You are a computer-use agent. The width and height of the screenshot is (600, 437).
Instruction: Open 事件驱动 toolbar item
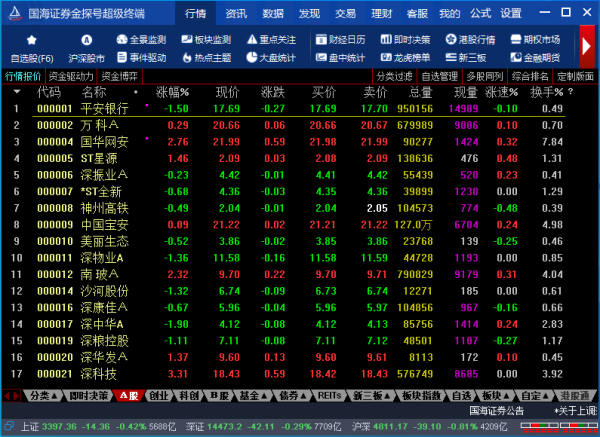pyautogui.click(x=141, y=58)
